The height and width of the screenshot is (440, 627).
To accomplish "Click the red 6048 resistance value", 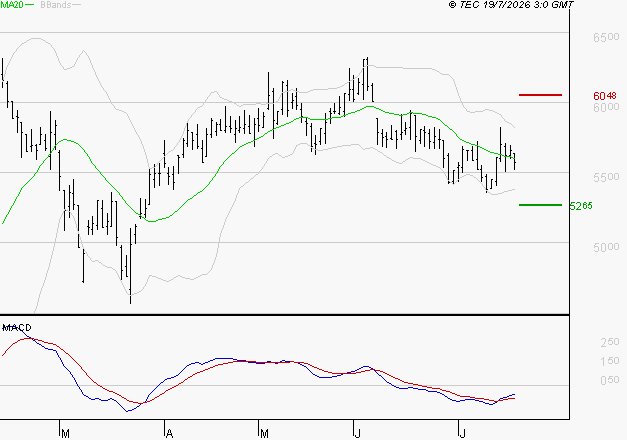I will click(x=605, y=96).
